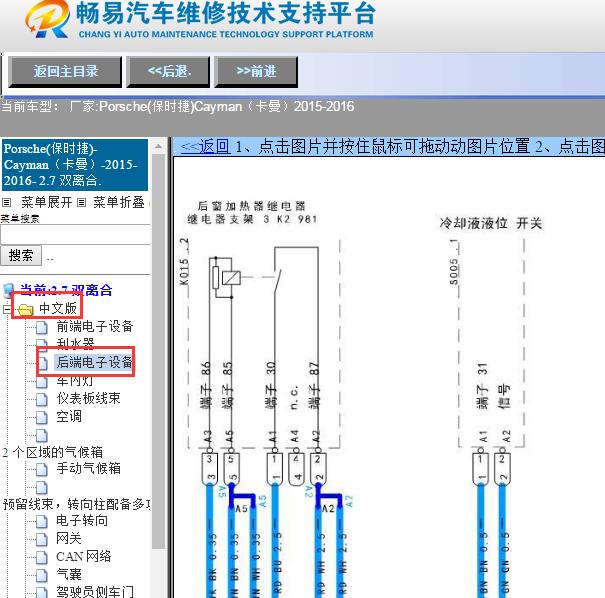Go forward with the >>前进 button
This screenshot has height=598, width=605.
click(256, 71)
